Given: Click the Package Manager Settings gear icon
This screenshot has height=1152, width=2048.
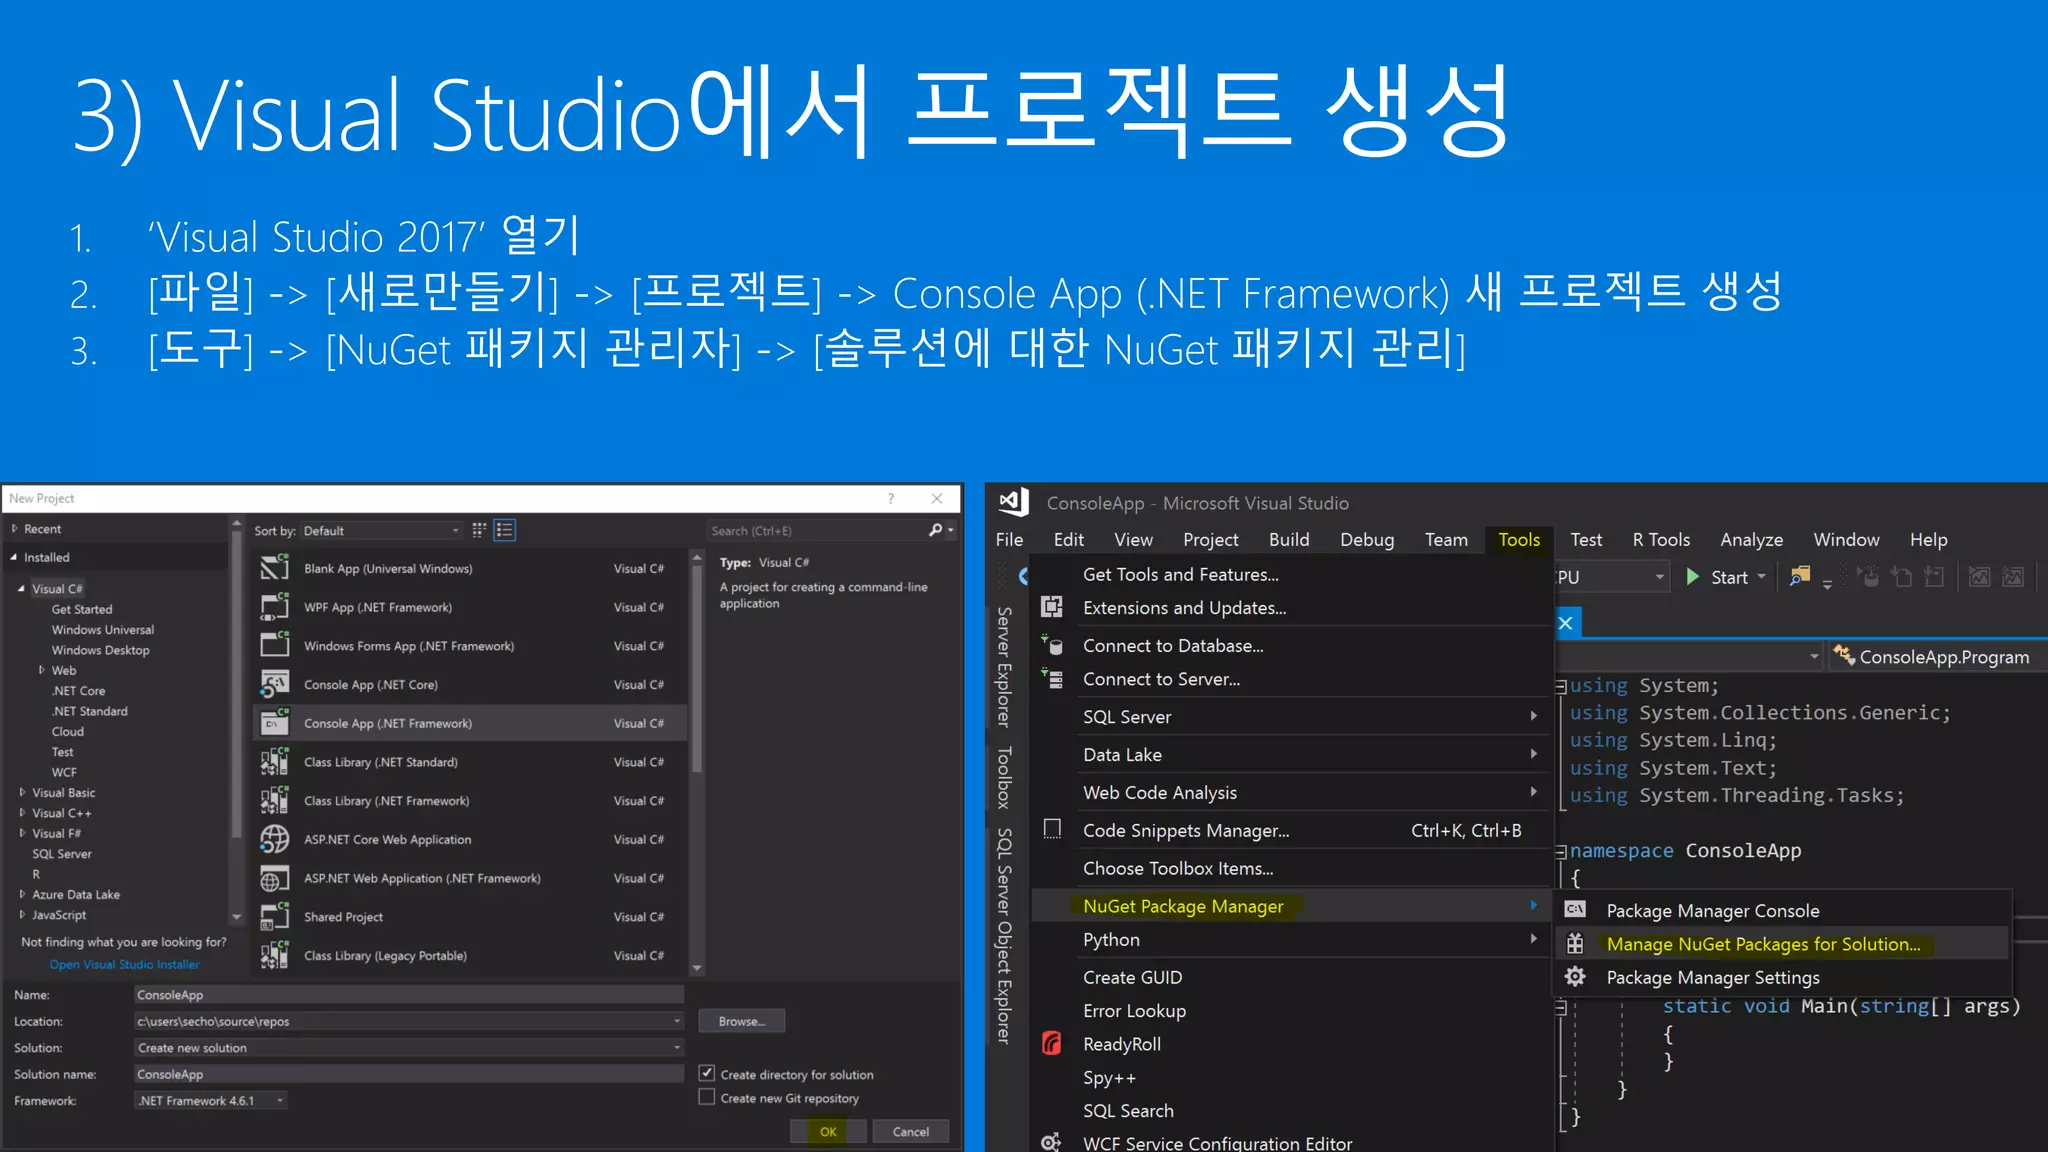Looking at the screenshot, I should click(1575, 977).
